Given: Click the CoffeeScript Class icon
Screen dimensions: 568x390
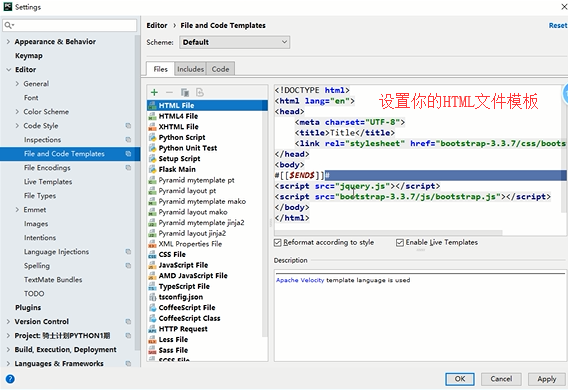Looking at the screenshot, I should point(153,318).
